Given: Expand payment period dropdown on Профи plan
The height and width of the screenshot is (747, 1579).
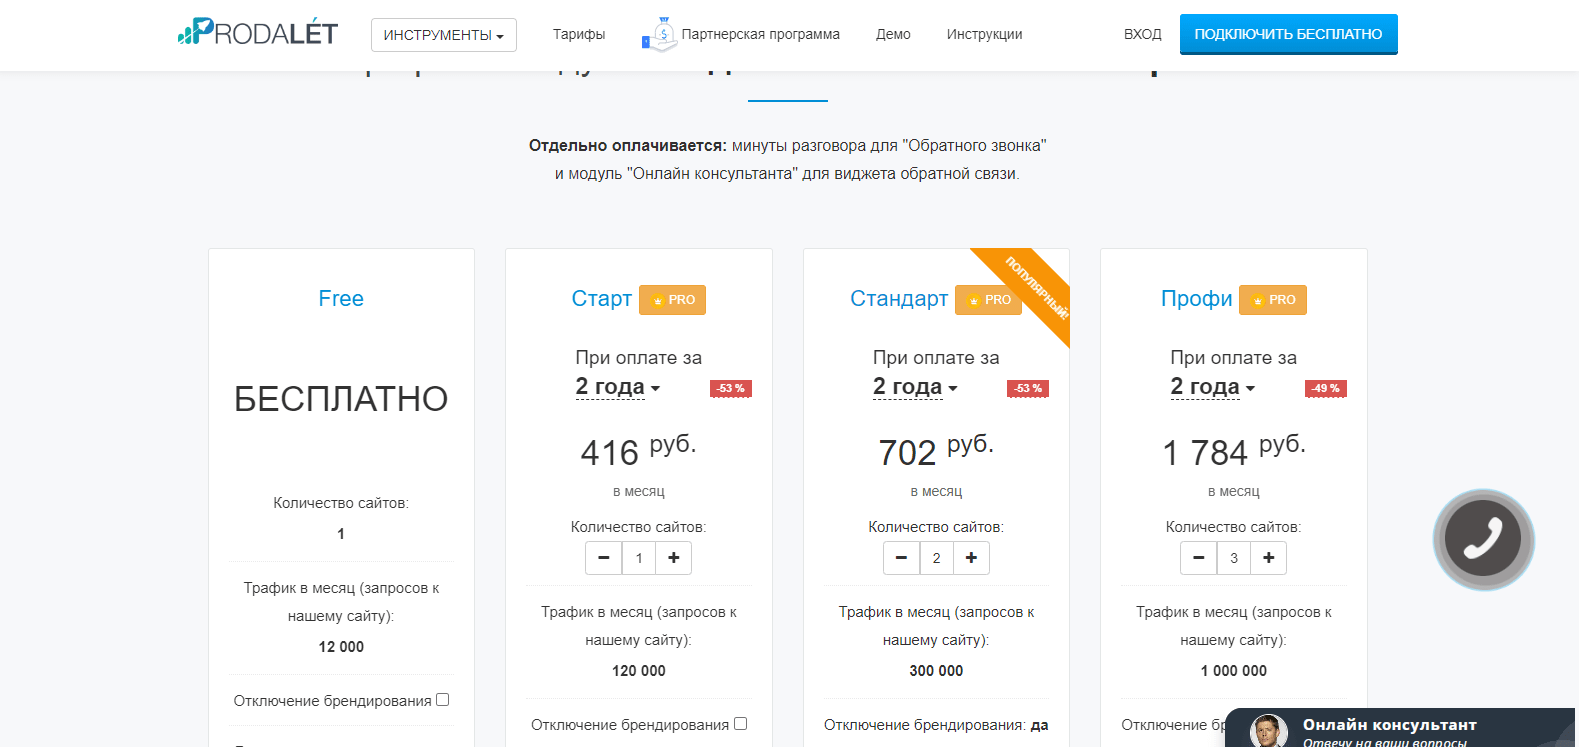Looking at the screenshot, I should pos(1213,387).
